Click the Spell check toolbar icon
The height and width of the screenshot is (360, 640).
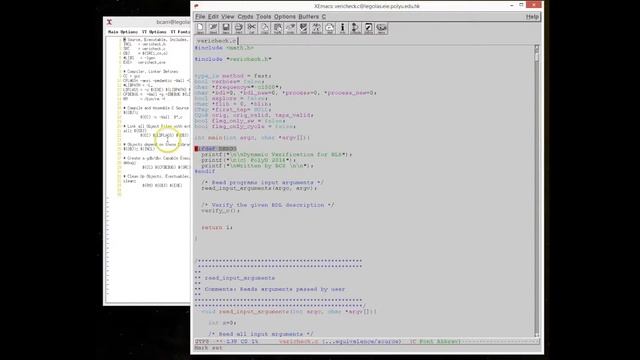click(304, 28)
